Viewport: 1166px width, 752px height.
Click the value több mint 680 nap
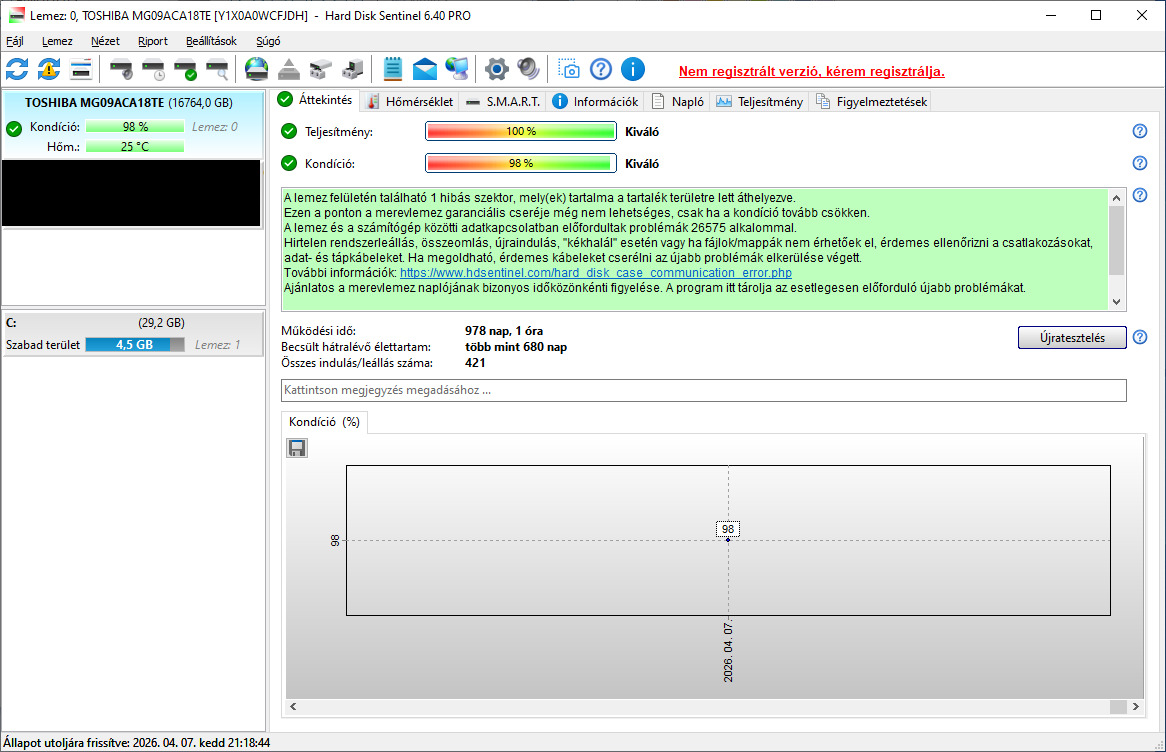pos(516,347)
